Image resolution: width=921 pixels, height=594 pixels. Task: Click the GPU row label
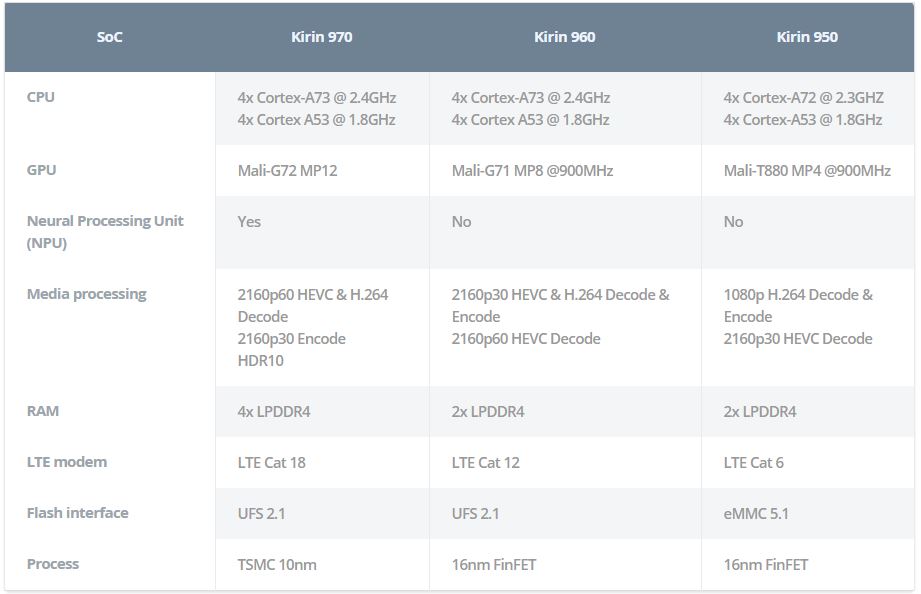click(x=41, y=170)
